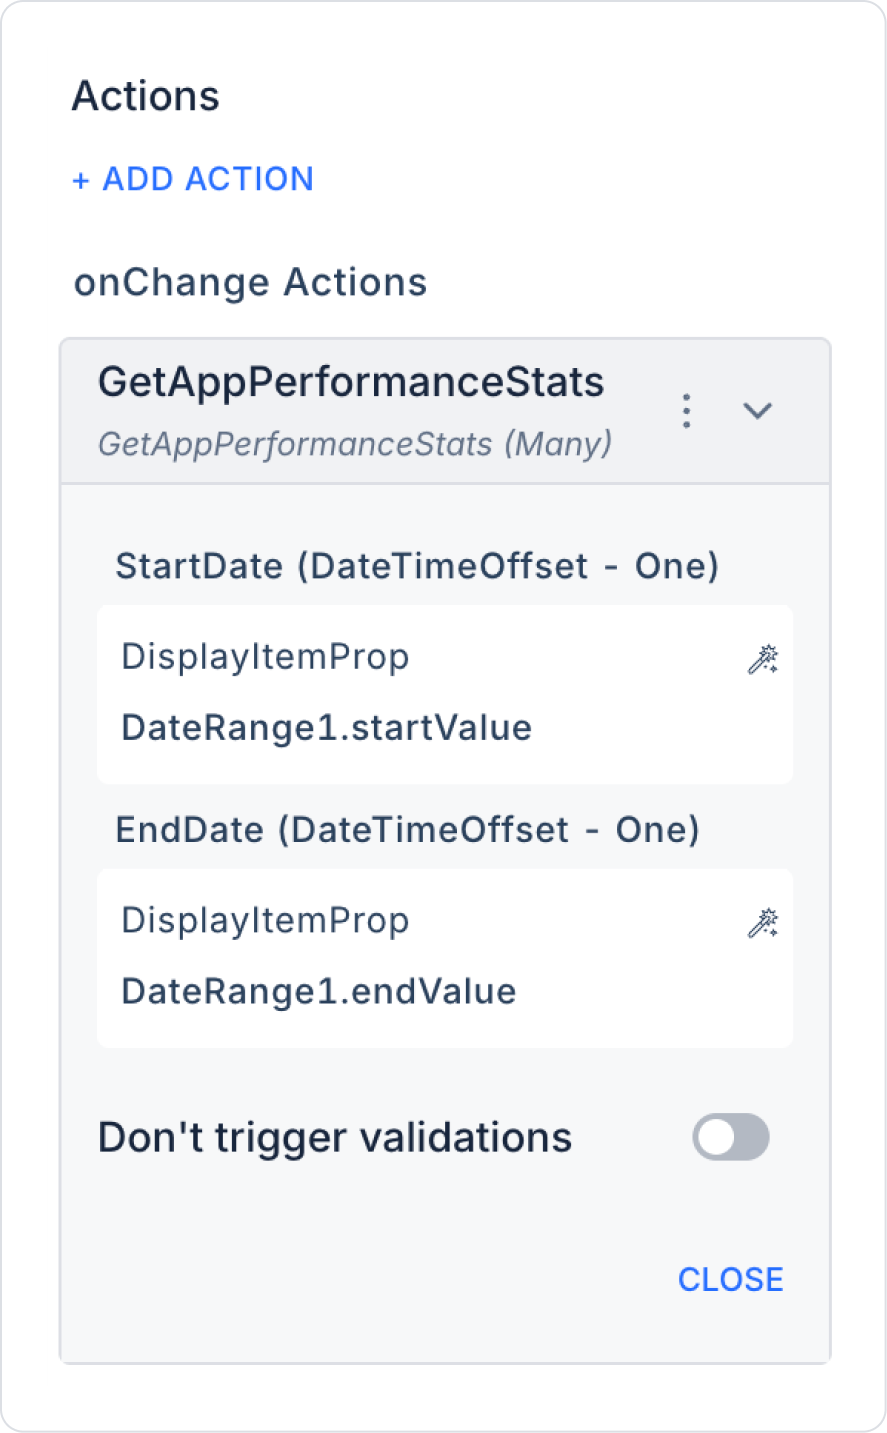Image resolution: width=887 pixels, height=1433 pixels.
Task: Click the DateRange1.startValue text
Action: pos(326,728)
